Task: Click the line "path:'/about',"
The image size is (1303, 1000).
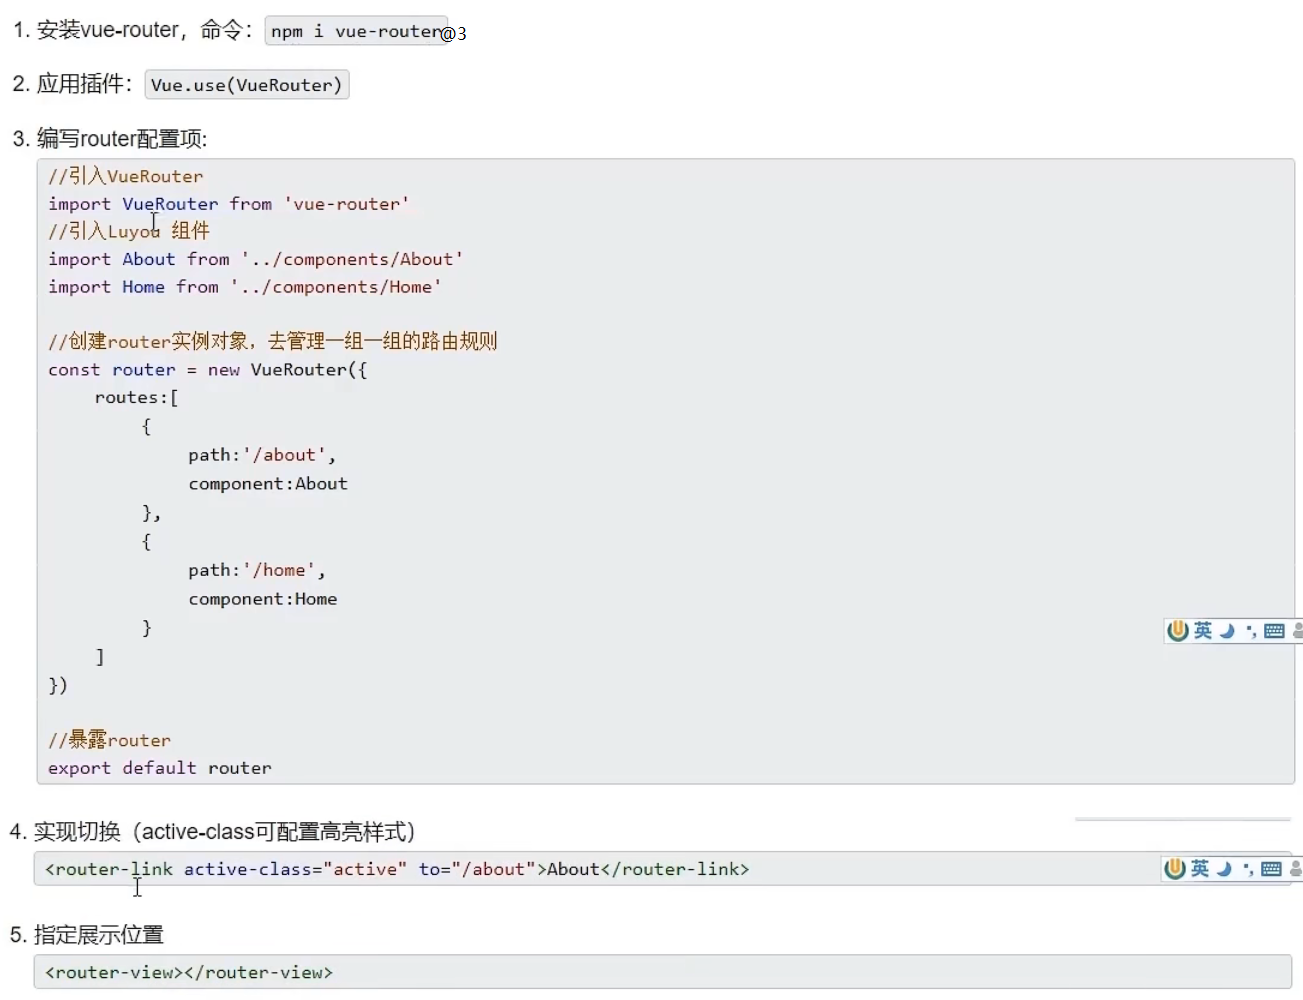Action: 262,455
